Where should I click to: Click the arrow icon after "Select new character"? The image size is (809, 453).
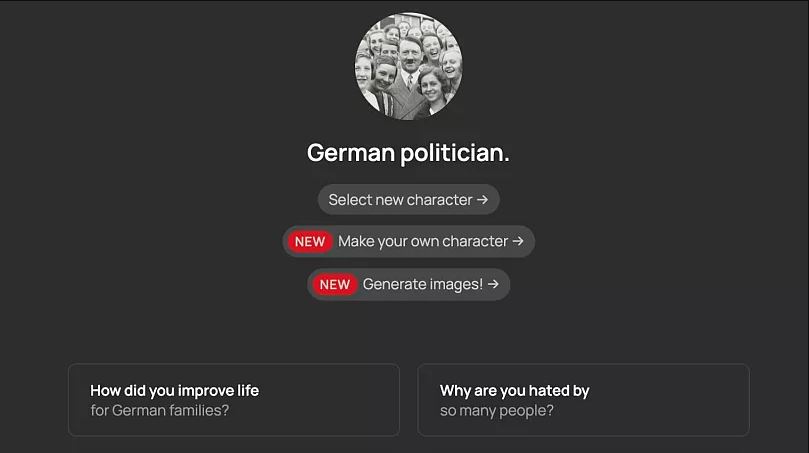coord(482,200)
